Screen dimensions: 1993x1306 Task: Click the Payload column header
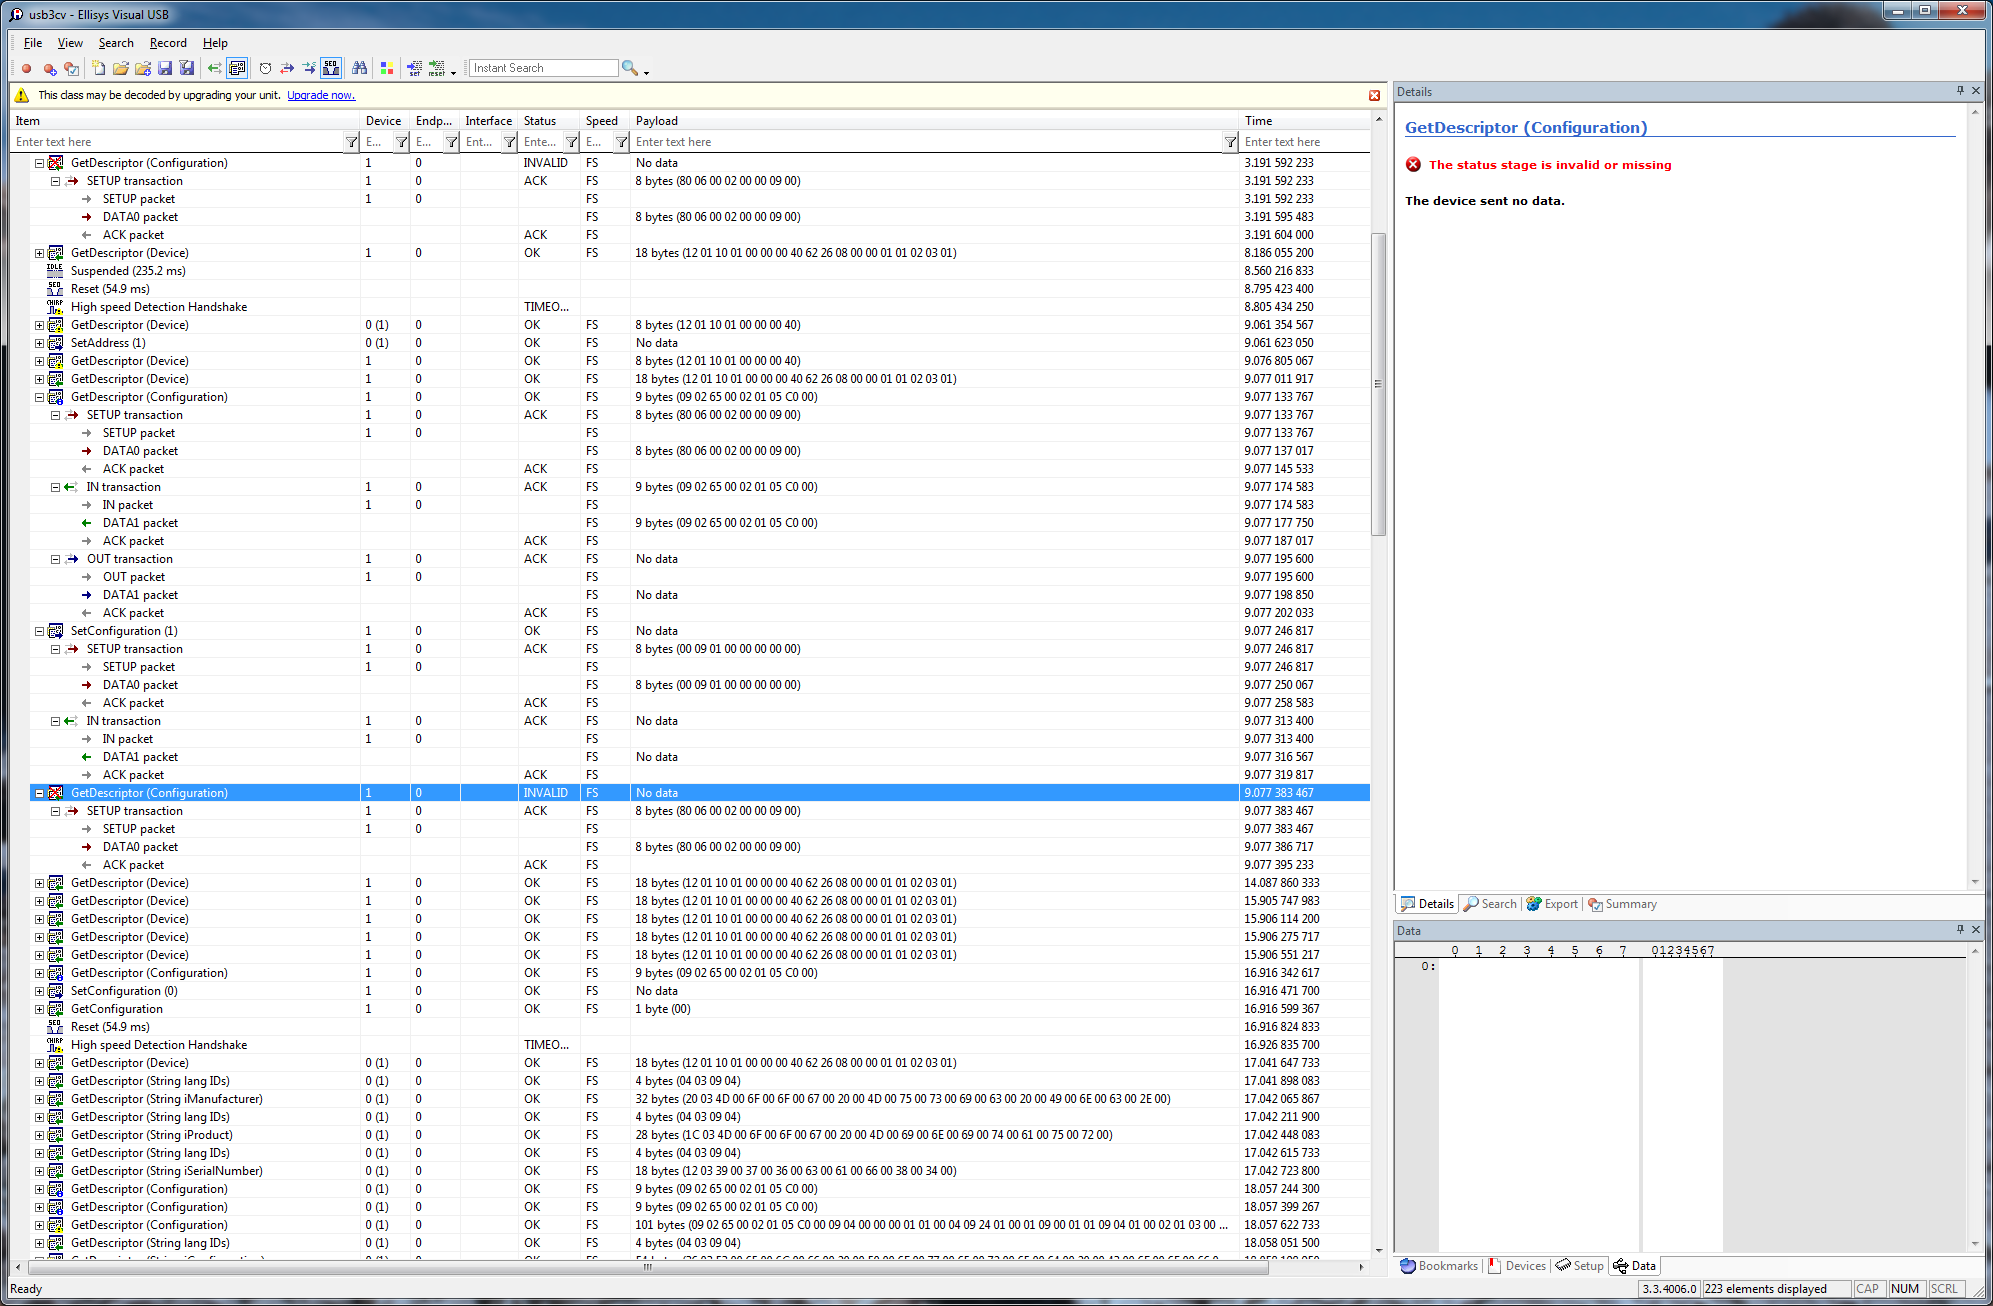click(x=934, y=121)
